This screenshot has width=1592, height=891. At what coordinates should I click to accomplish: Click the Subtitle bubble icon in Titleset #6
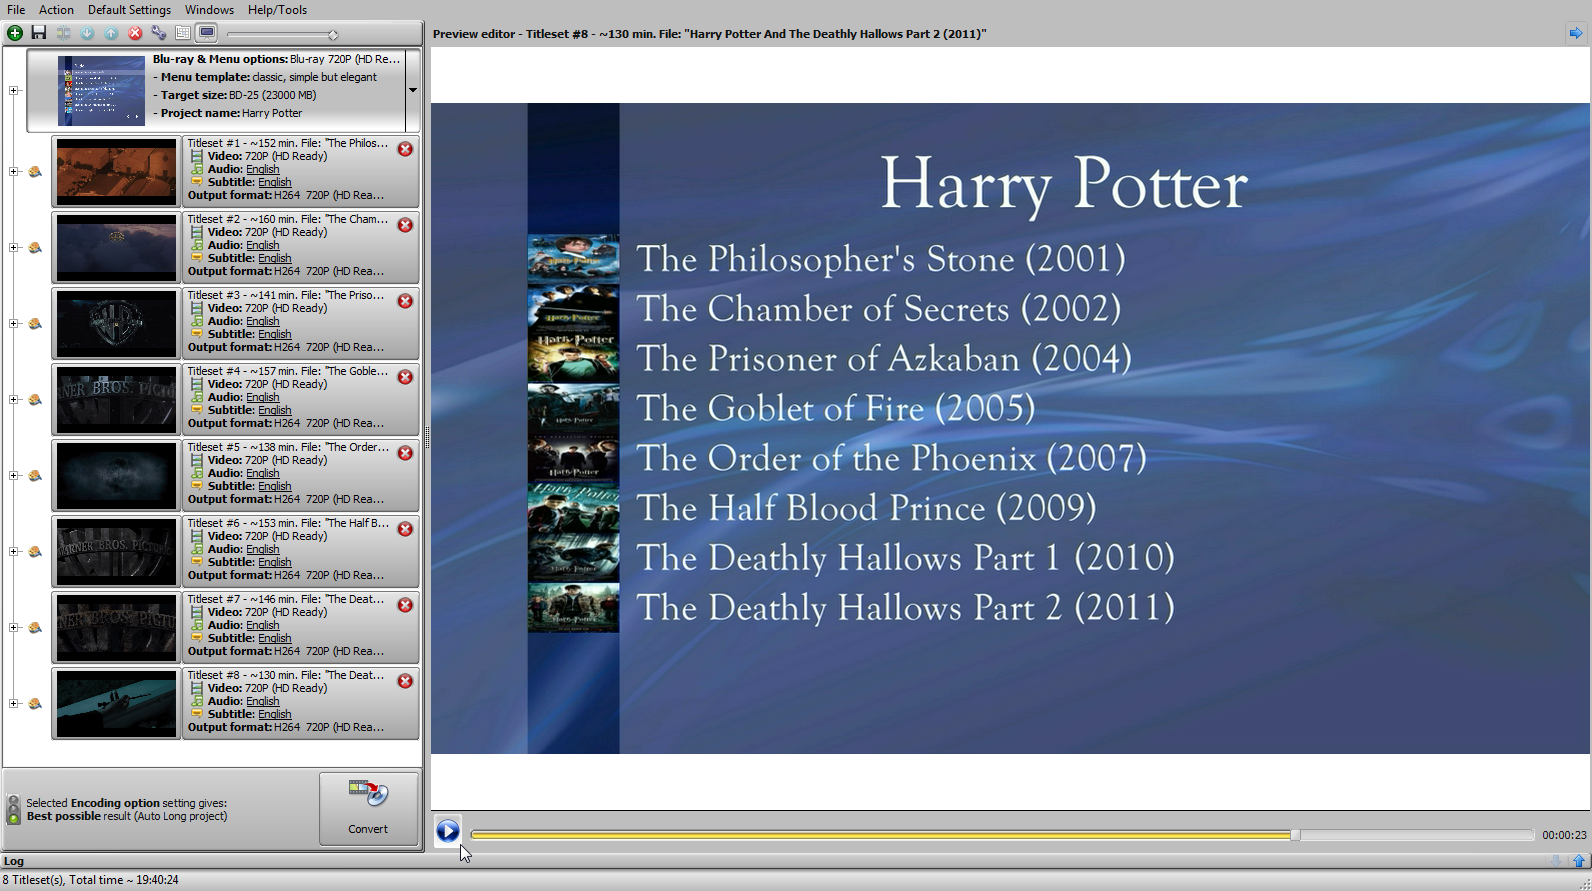click(197, 562)
